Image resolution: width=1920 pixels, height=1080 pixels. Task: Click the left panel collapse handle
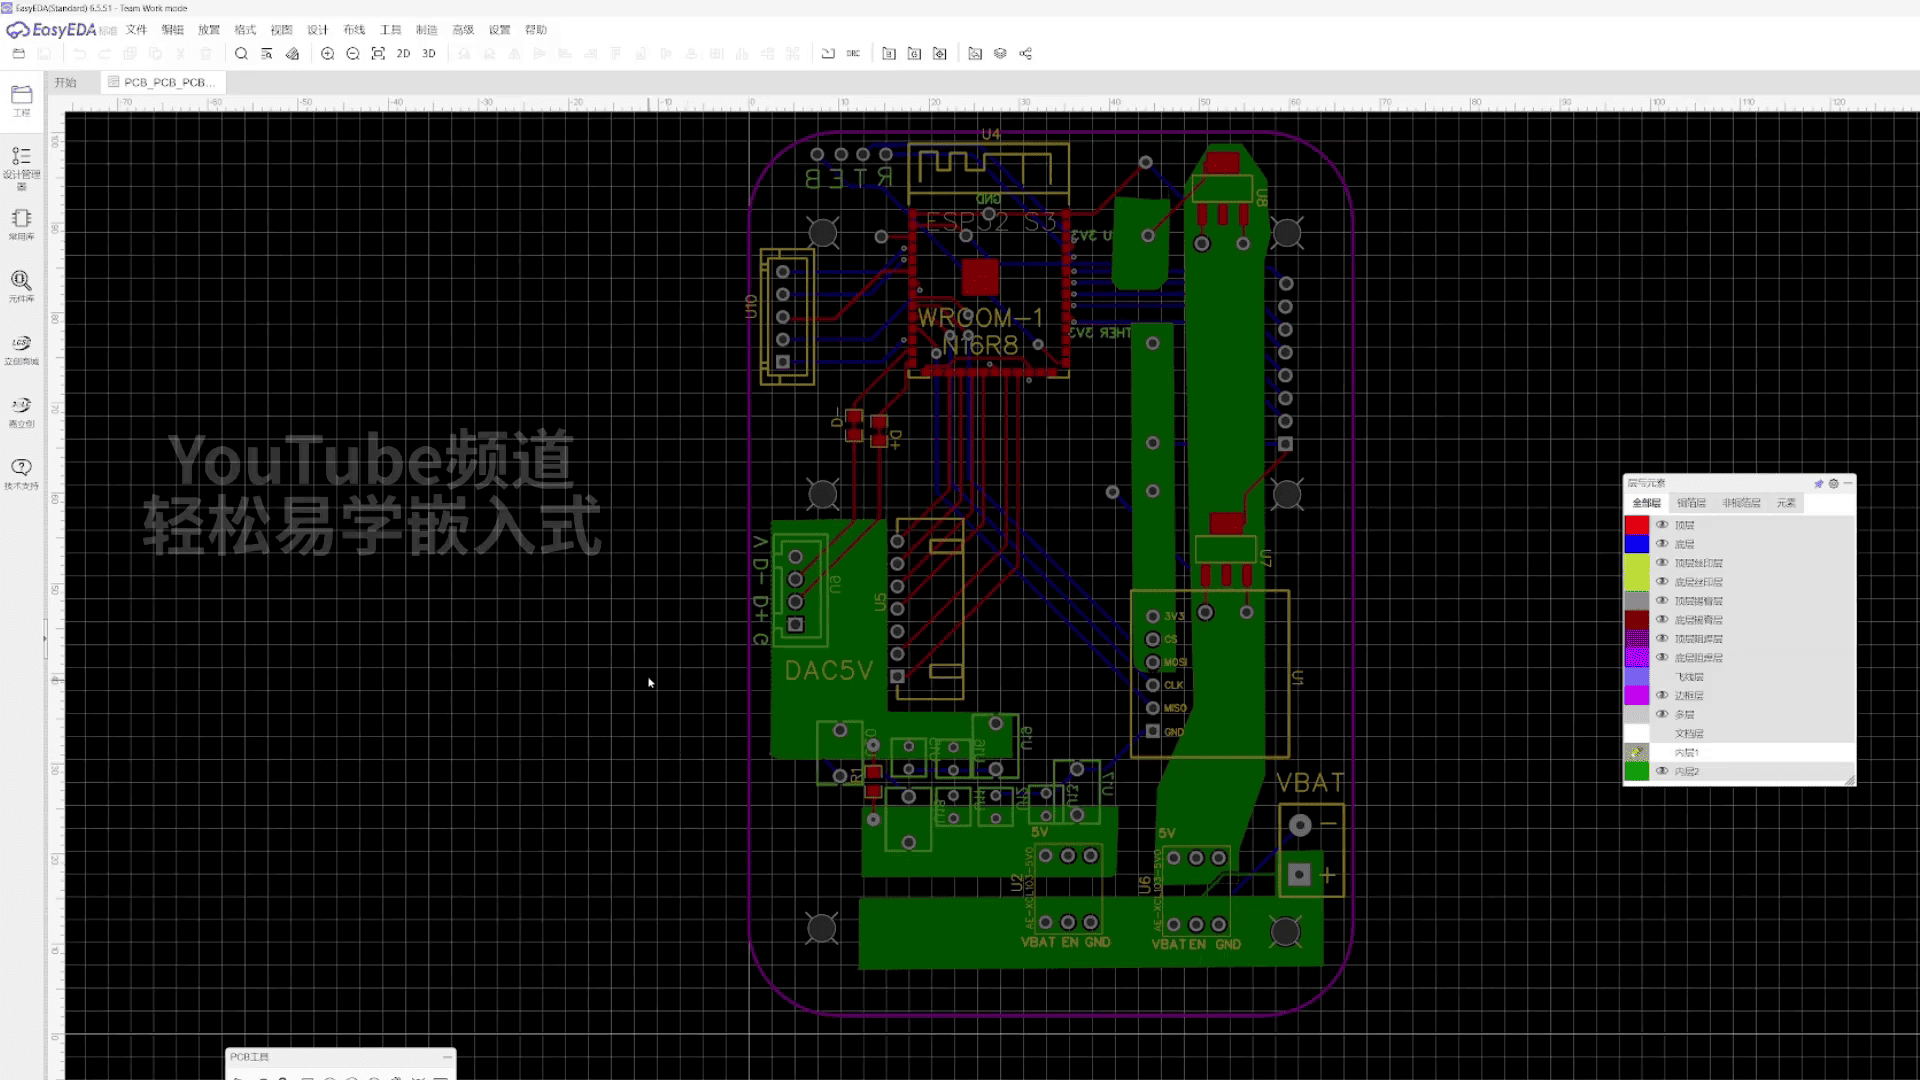pyautogui.click(x=45, y=637)
